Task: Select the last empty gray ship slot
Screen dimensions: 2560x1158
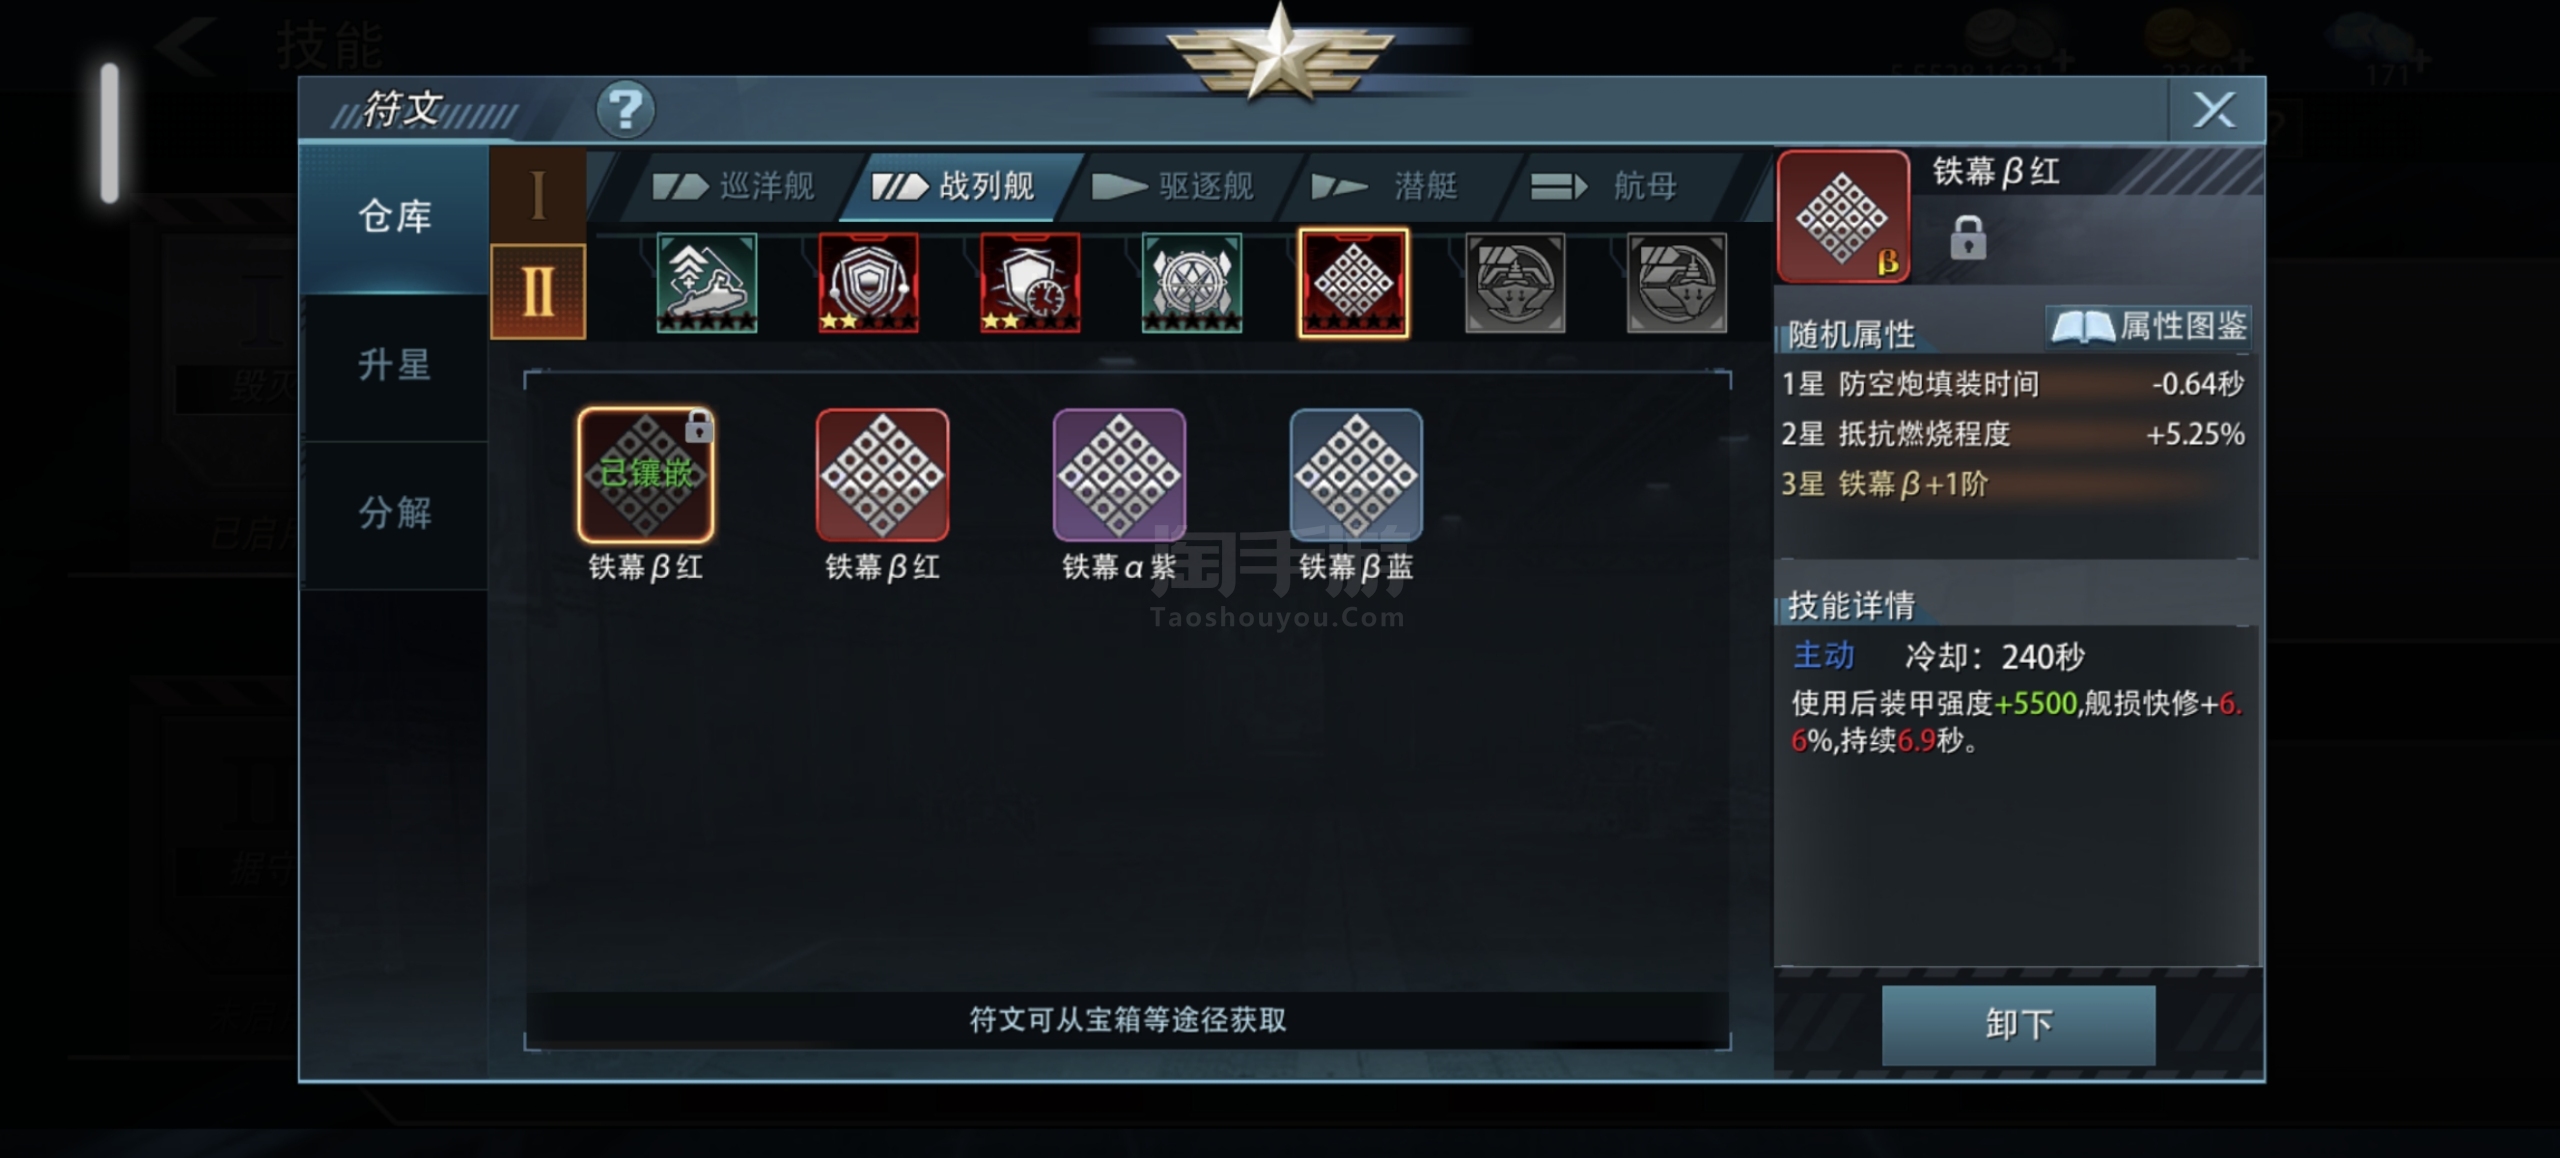Action: click(x=1677, y=283)
